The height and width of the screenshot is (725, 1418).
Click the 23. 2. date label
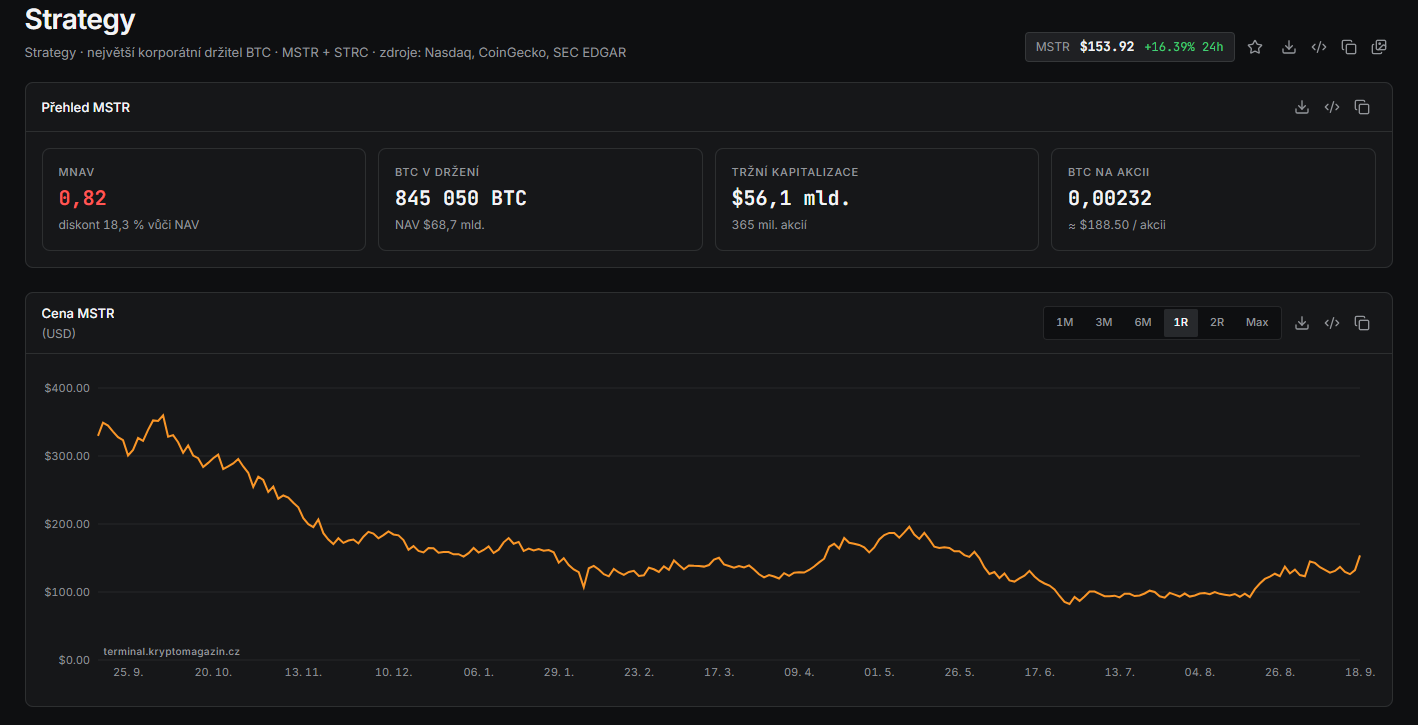click(x=639, y=672)
